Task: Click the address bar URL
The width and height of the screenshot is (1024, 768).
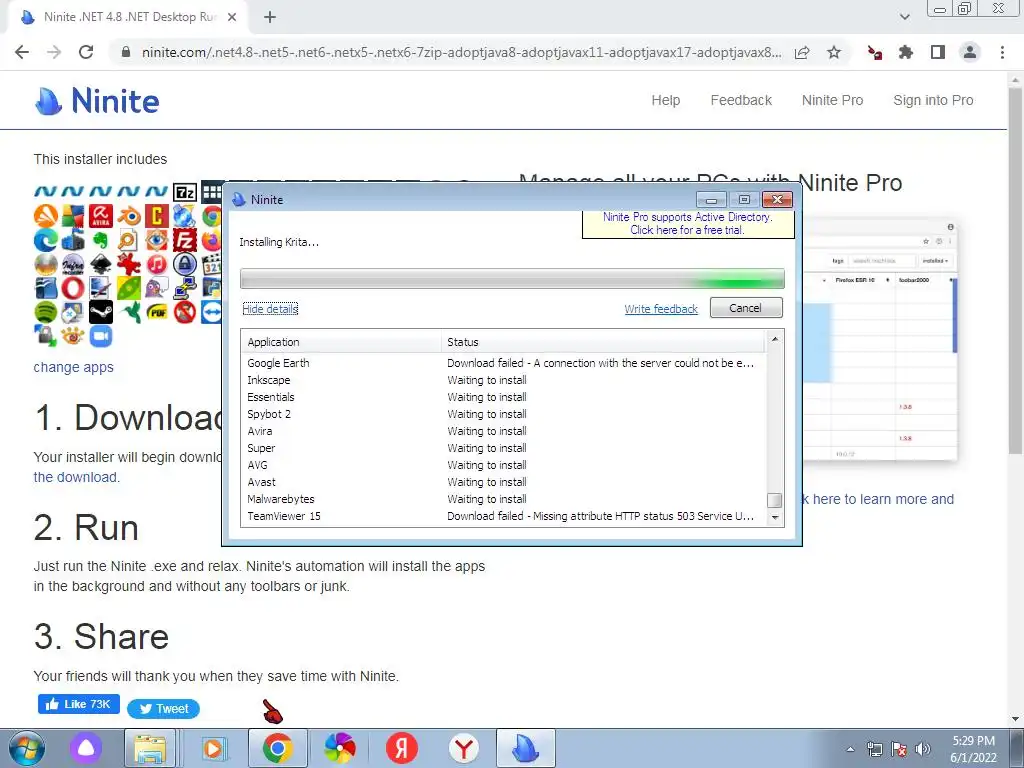Action: pos(461,52)
